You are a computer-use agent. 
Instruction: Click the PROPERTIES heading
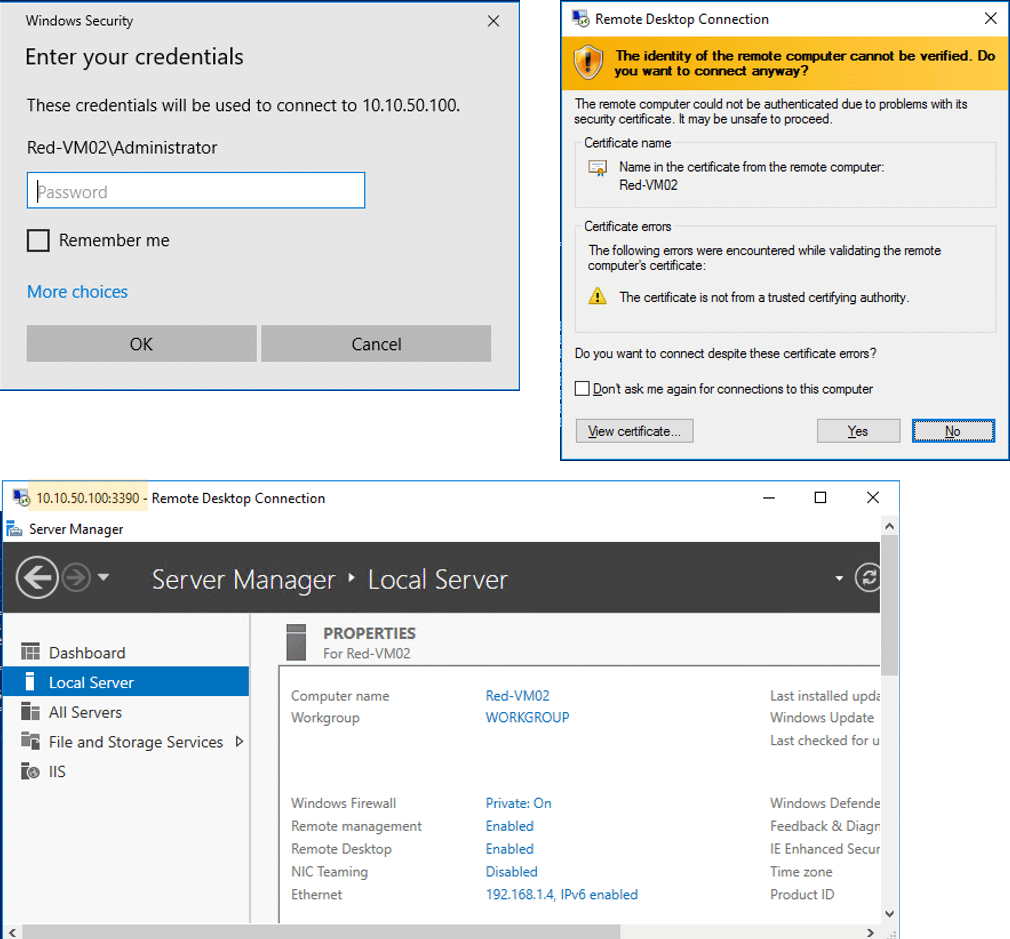tap(369, 633)
